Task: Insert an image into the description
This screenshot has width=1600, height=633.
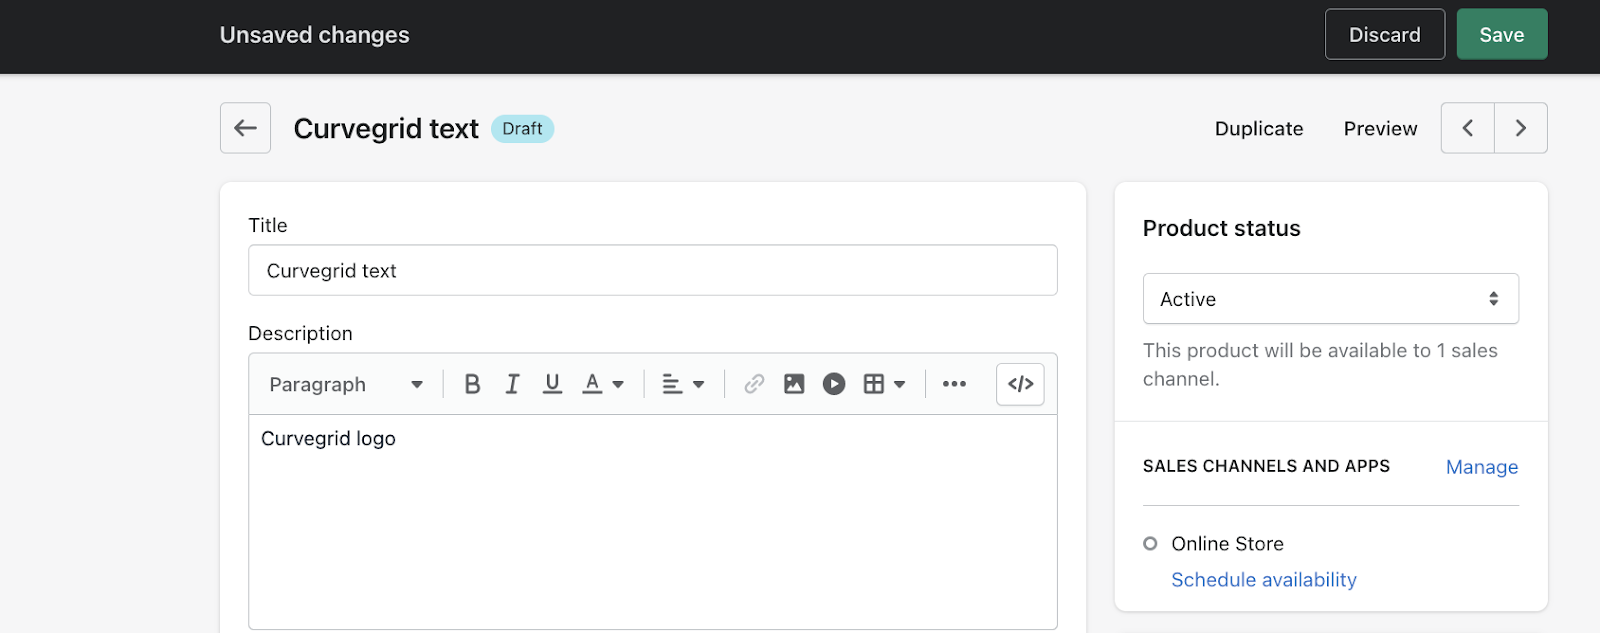Action: point(794,384)
